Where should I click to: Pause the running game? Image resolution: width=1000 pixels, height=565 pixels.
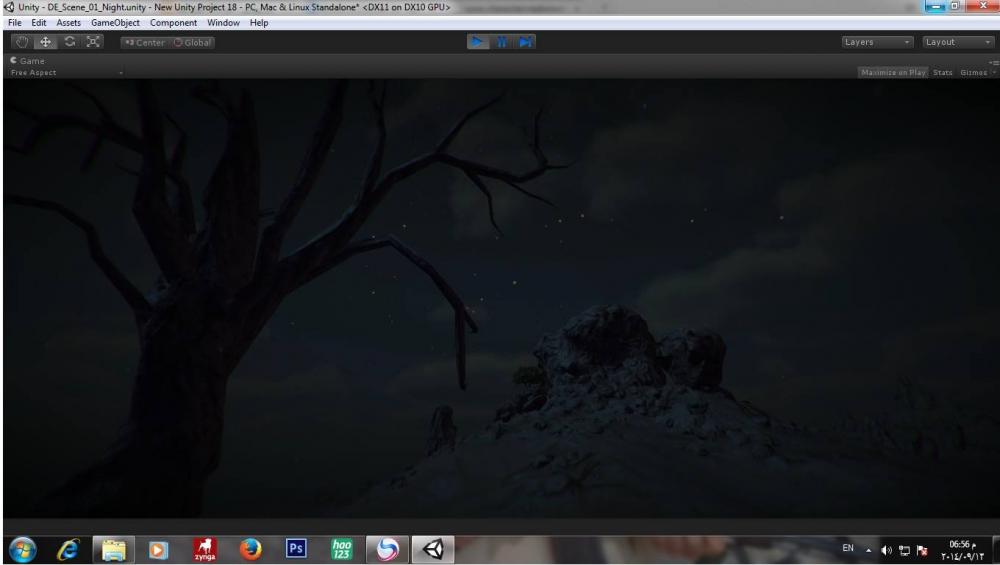pyautogui.click(x=501, y=42)
